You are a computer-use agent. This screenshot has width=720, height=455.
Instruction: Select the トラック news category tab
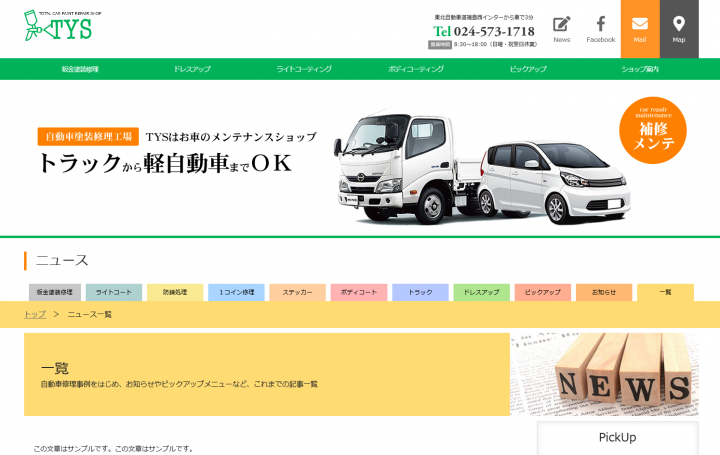click(x=420, y=292)
